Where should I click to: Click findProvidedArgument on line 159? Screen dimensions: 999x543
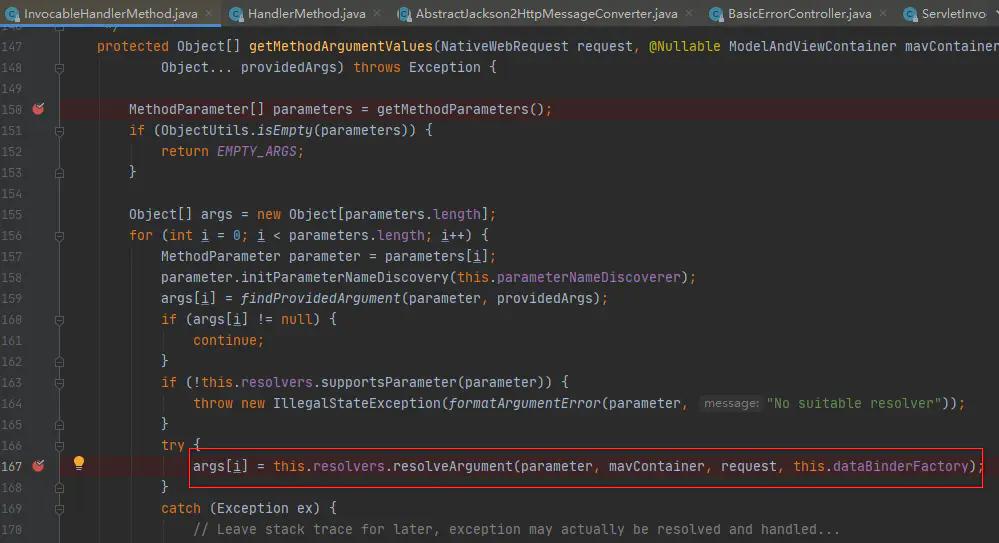(x=320, y=298)
